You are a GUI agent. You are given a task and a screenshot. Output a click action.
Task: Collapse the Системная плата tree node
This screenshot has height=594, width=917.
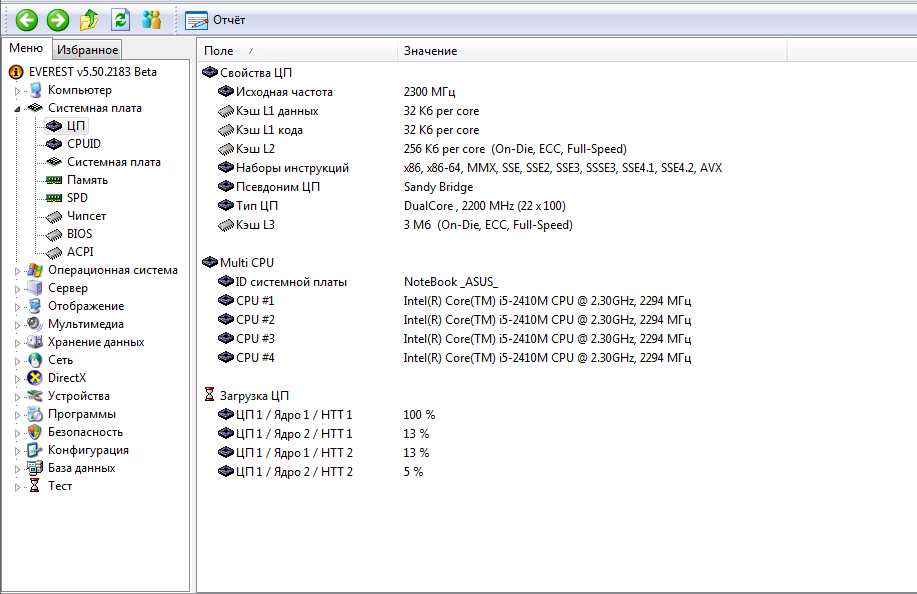click(x=17, y=108)
